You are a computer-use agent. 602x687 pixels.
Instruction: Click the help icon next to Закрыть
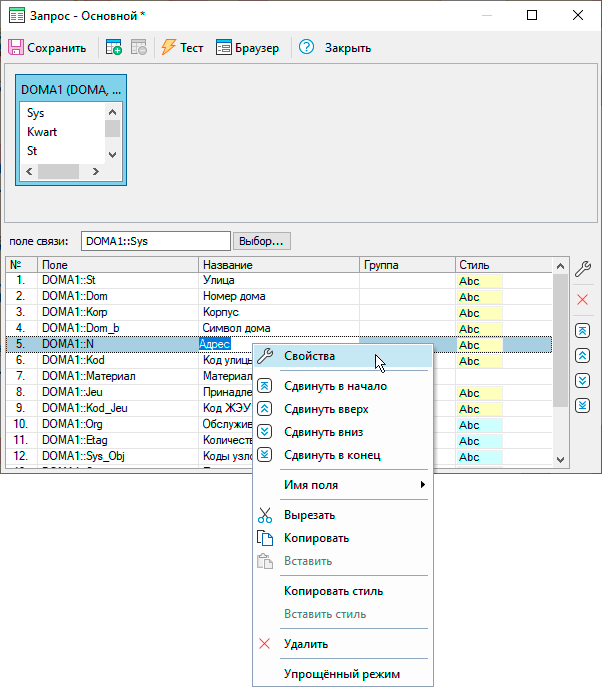[307, 47]
